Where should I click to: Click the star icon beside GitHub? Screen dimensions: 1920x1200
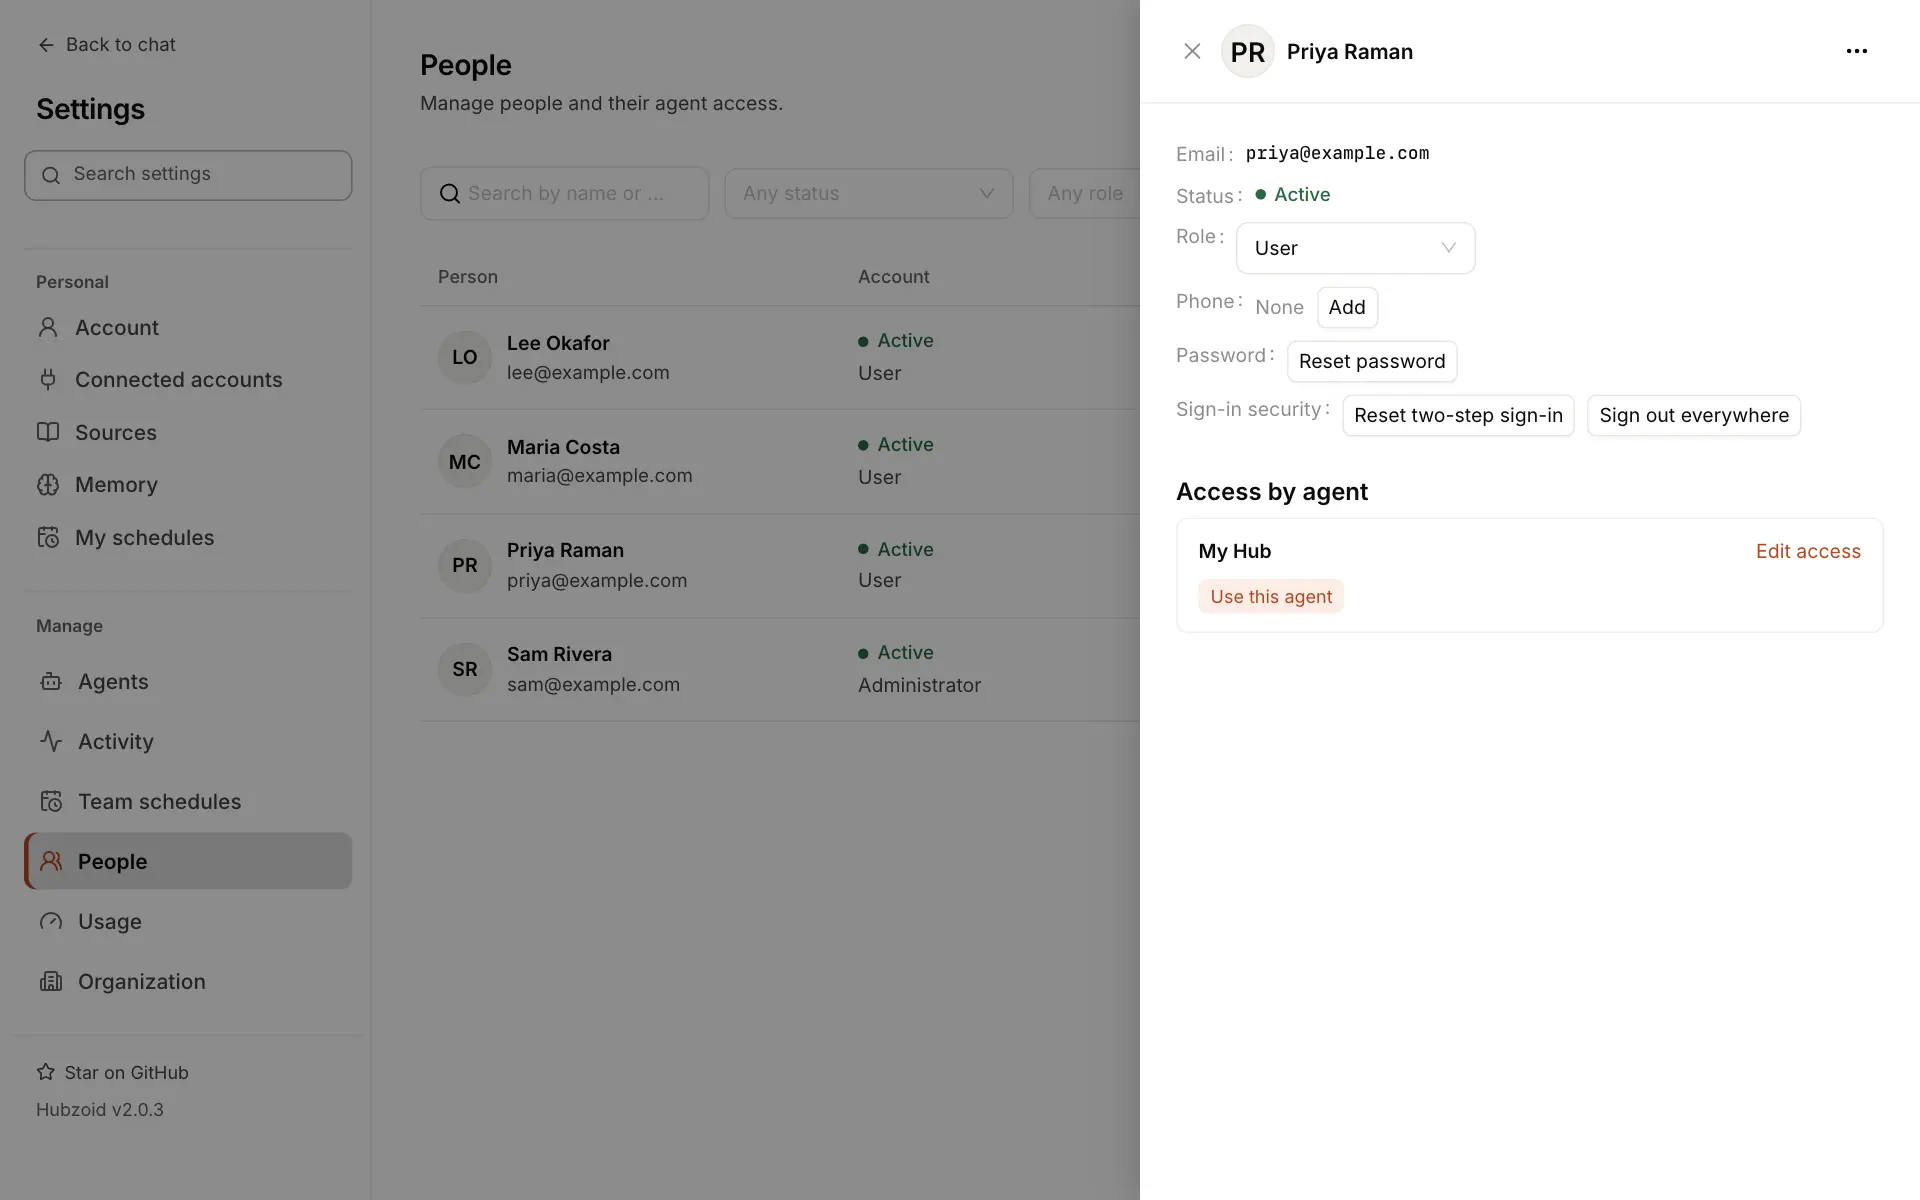tap(46, 1072)
